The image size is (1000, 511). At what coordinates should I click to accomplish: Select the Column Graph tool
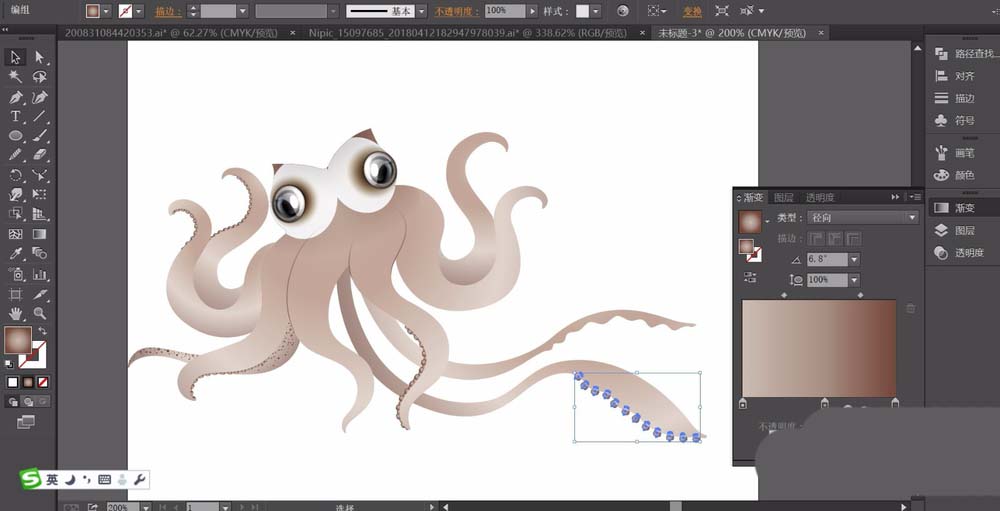coord(40,274)
